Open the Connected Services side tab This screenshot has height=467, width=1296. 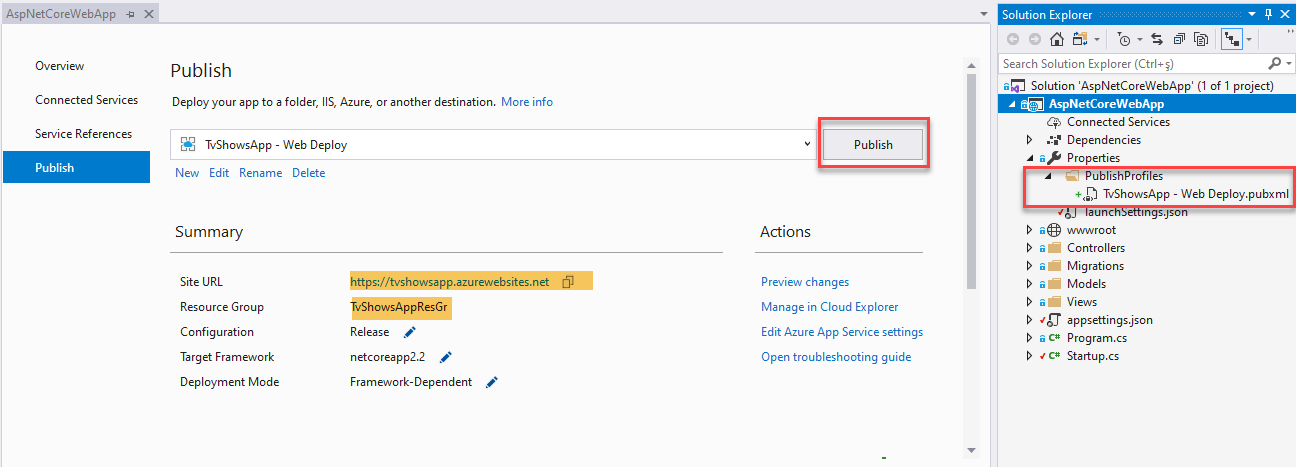(x=86, y=100)
